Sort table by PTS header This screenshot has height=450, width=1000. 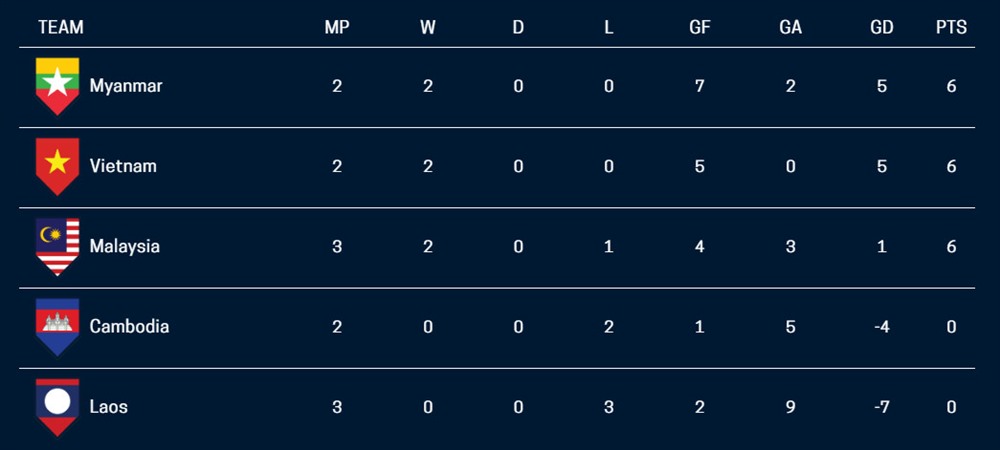coord(951,27)
